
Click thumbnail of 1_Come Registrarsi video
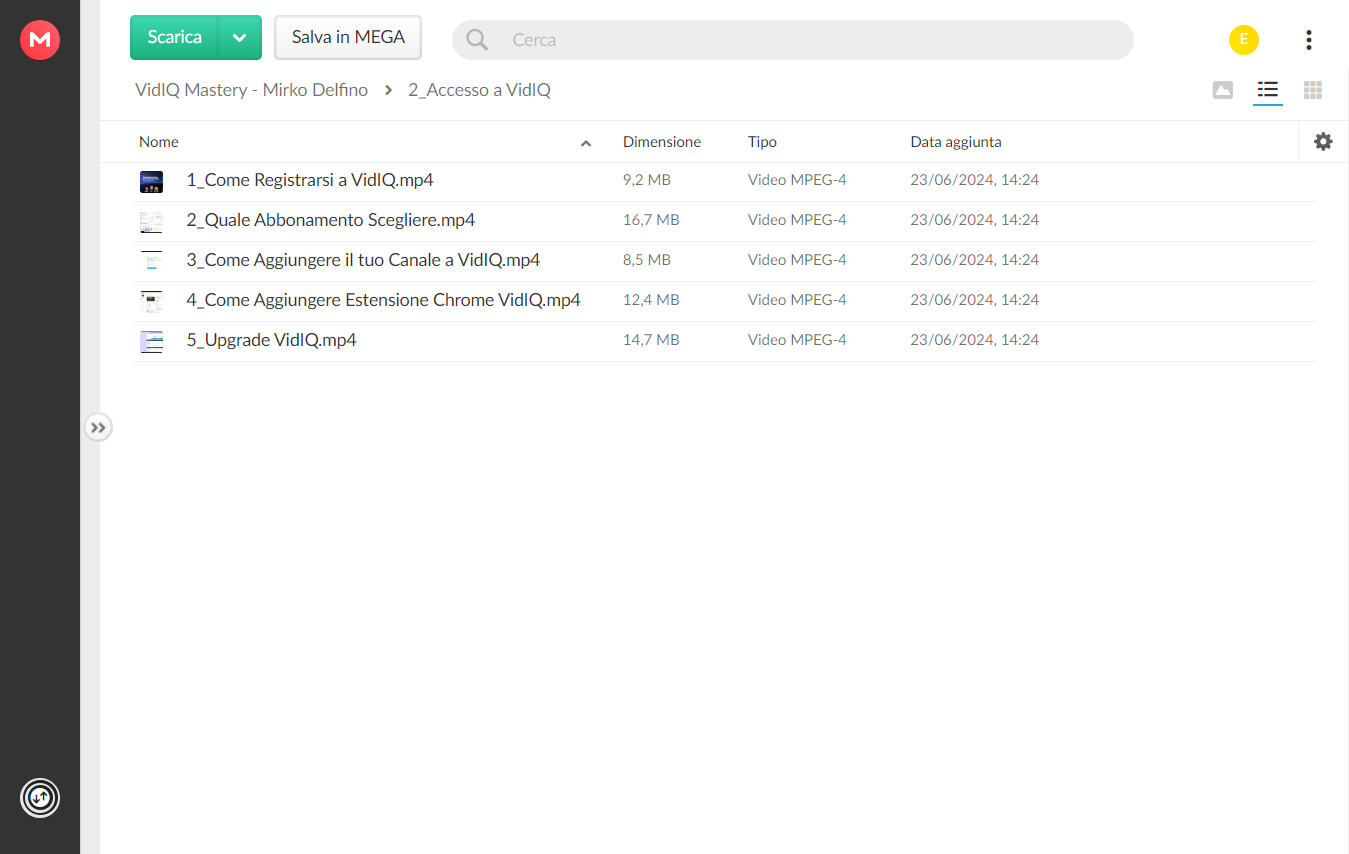151,181
